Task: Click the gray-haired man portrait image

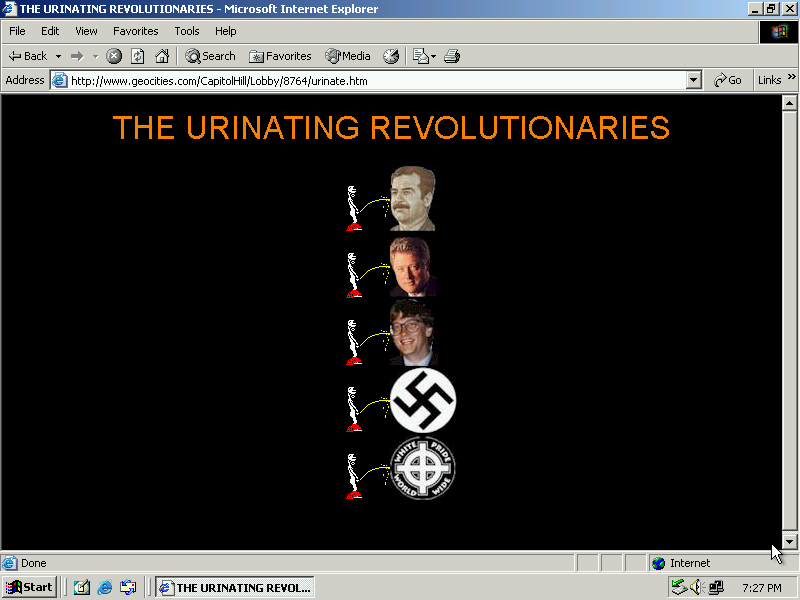Action: [413, 266]
